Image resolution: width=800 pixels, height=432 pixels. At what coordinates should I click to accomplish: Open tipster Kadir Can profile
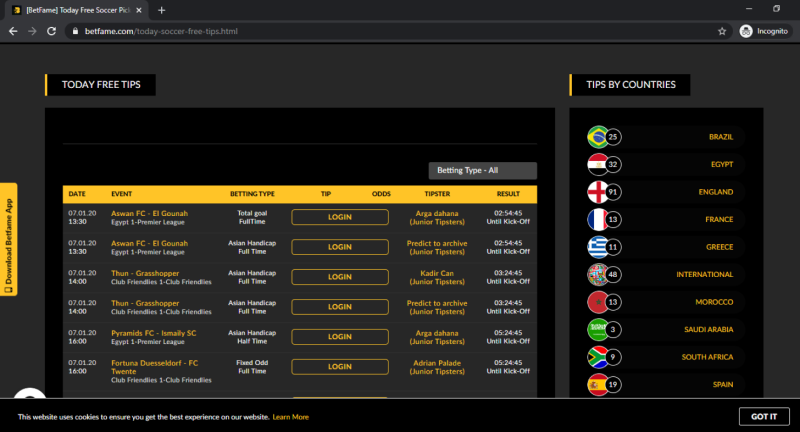tap(437, 273)
